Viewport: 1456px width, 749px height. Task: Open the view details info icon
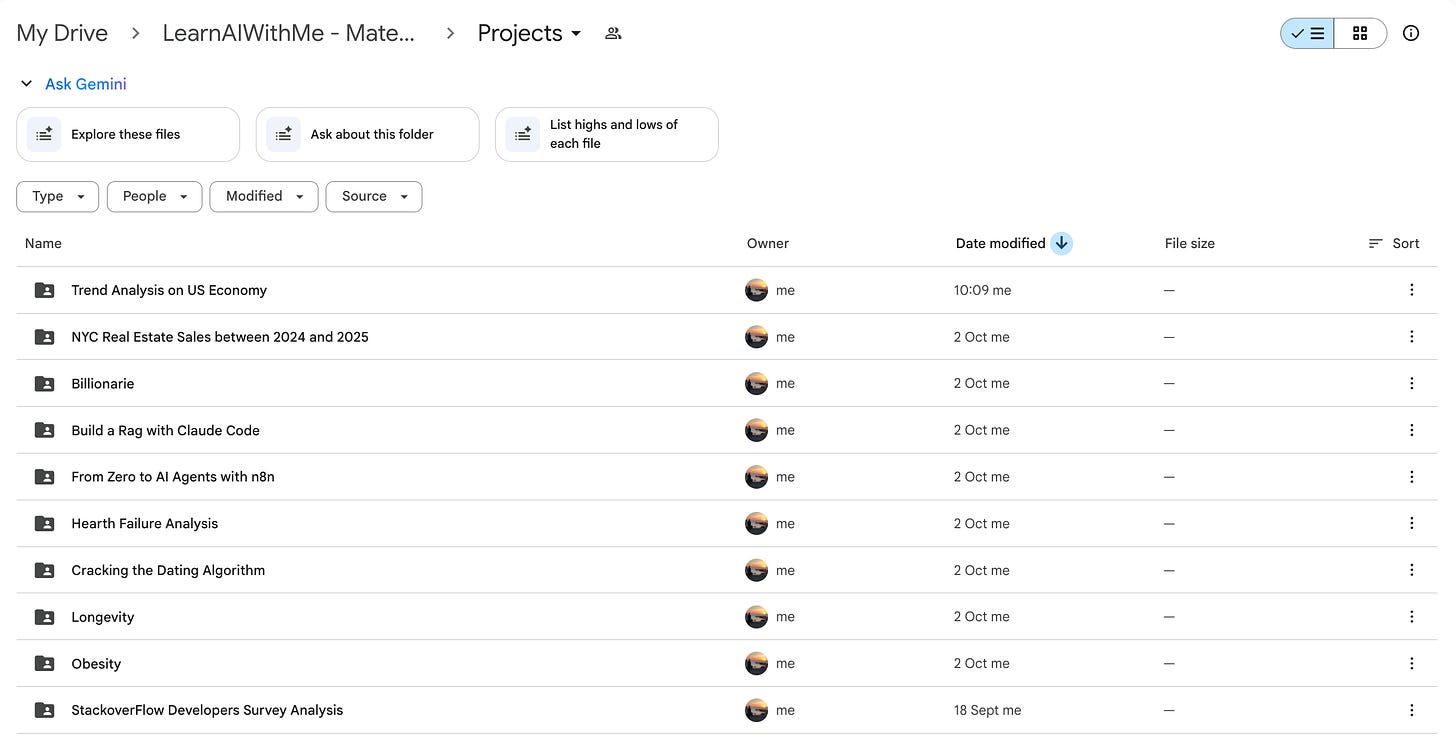[1411, 33]
